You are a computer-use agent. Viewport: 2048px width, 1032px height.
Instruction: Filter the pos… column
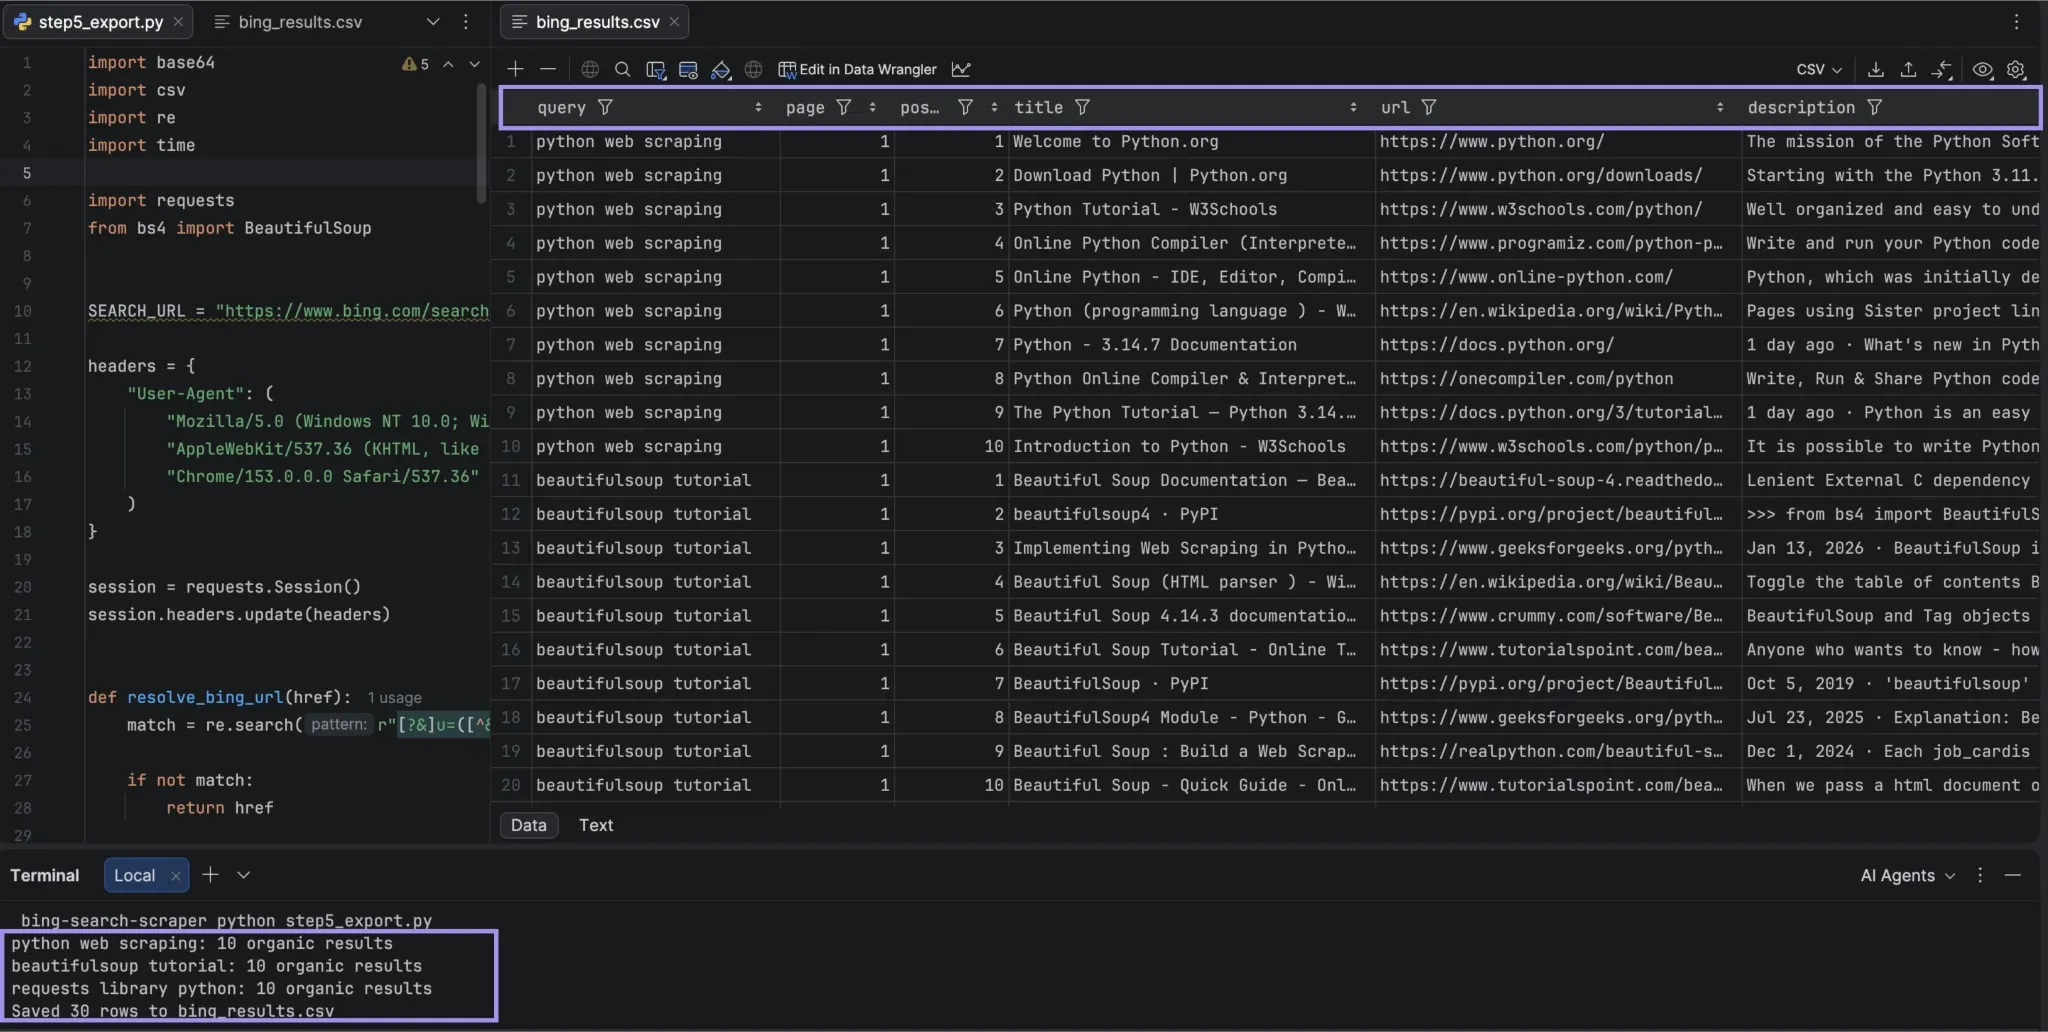[965, 107]
